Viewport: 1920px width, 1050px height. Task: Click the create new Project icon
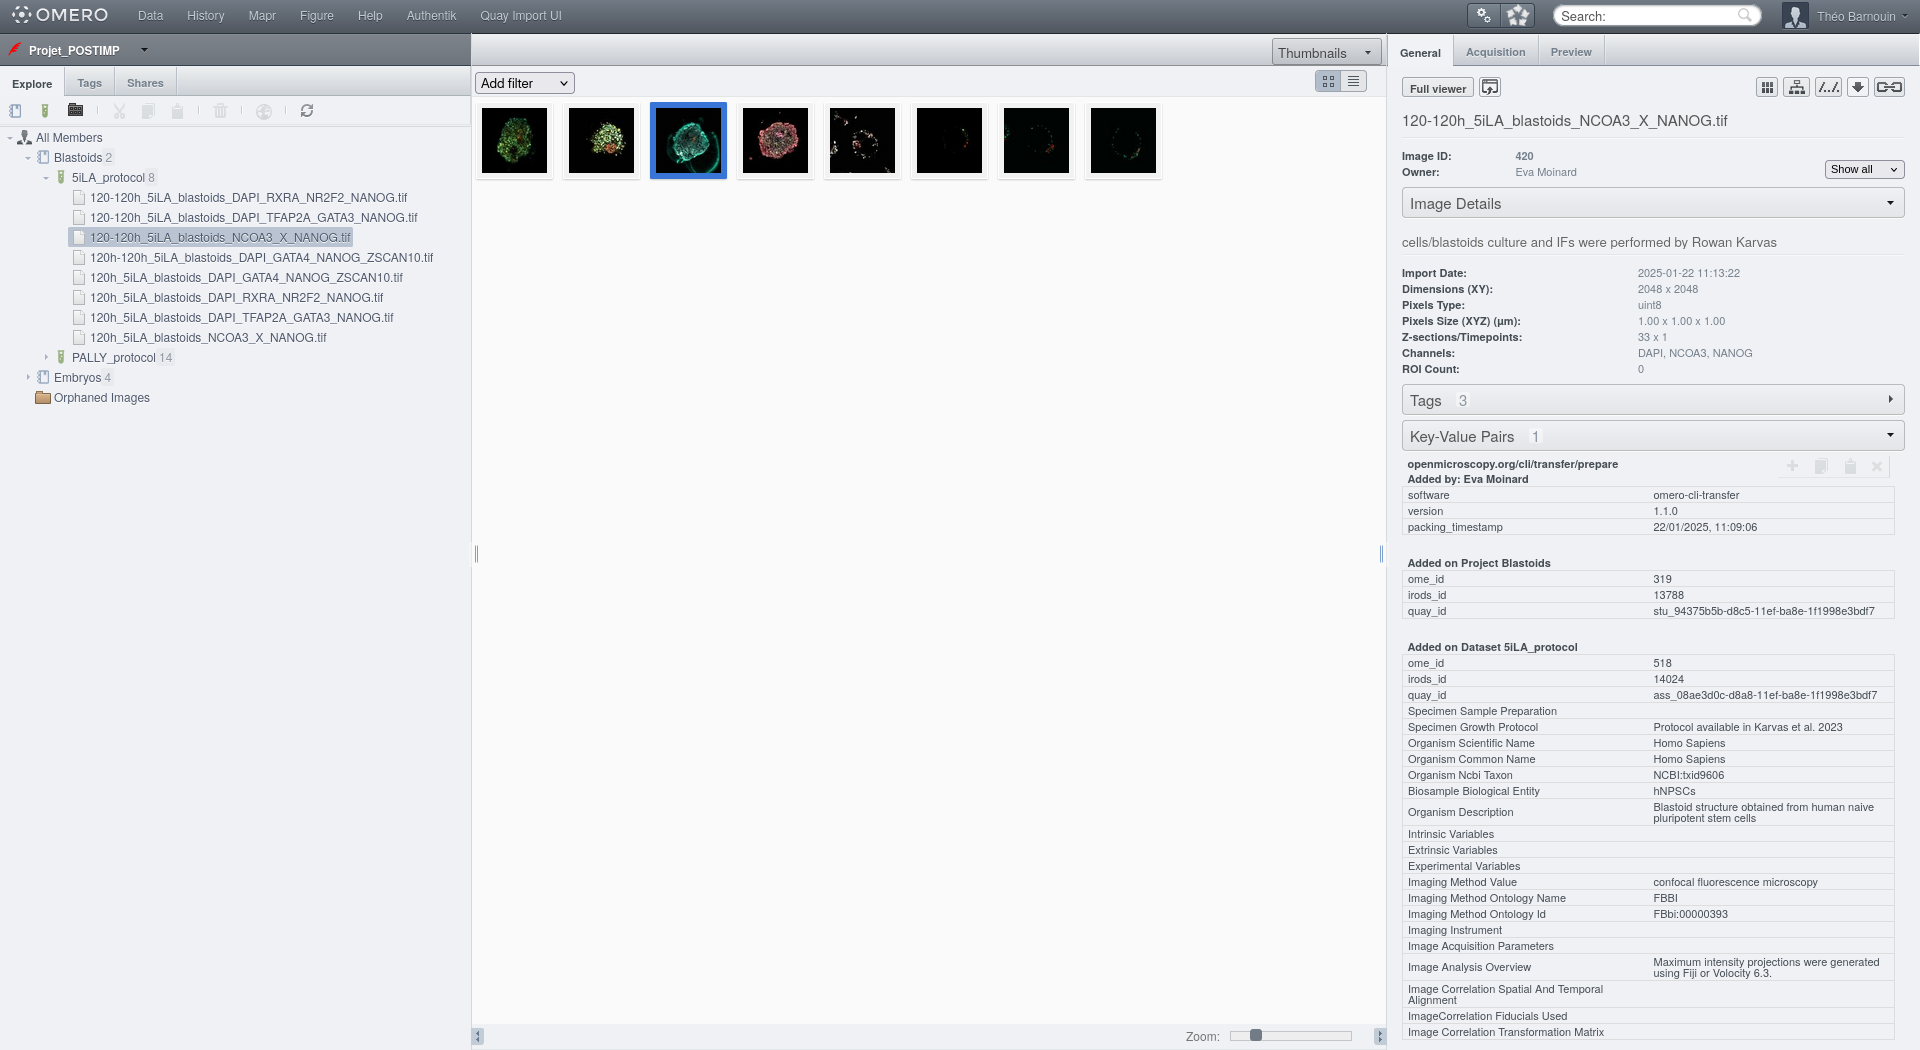tap(15, 111)
